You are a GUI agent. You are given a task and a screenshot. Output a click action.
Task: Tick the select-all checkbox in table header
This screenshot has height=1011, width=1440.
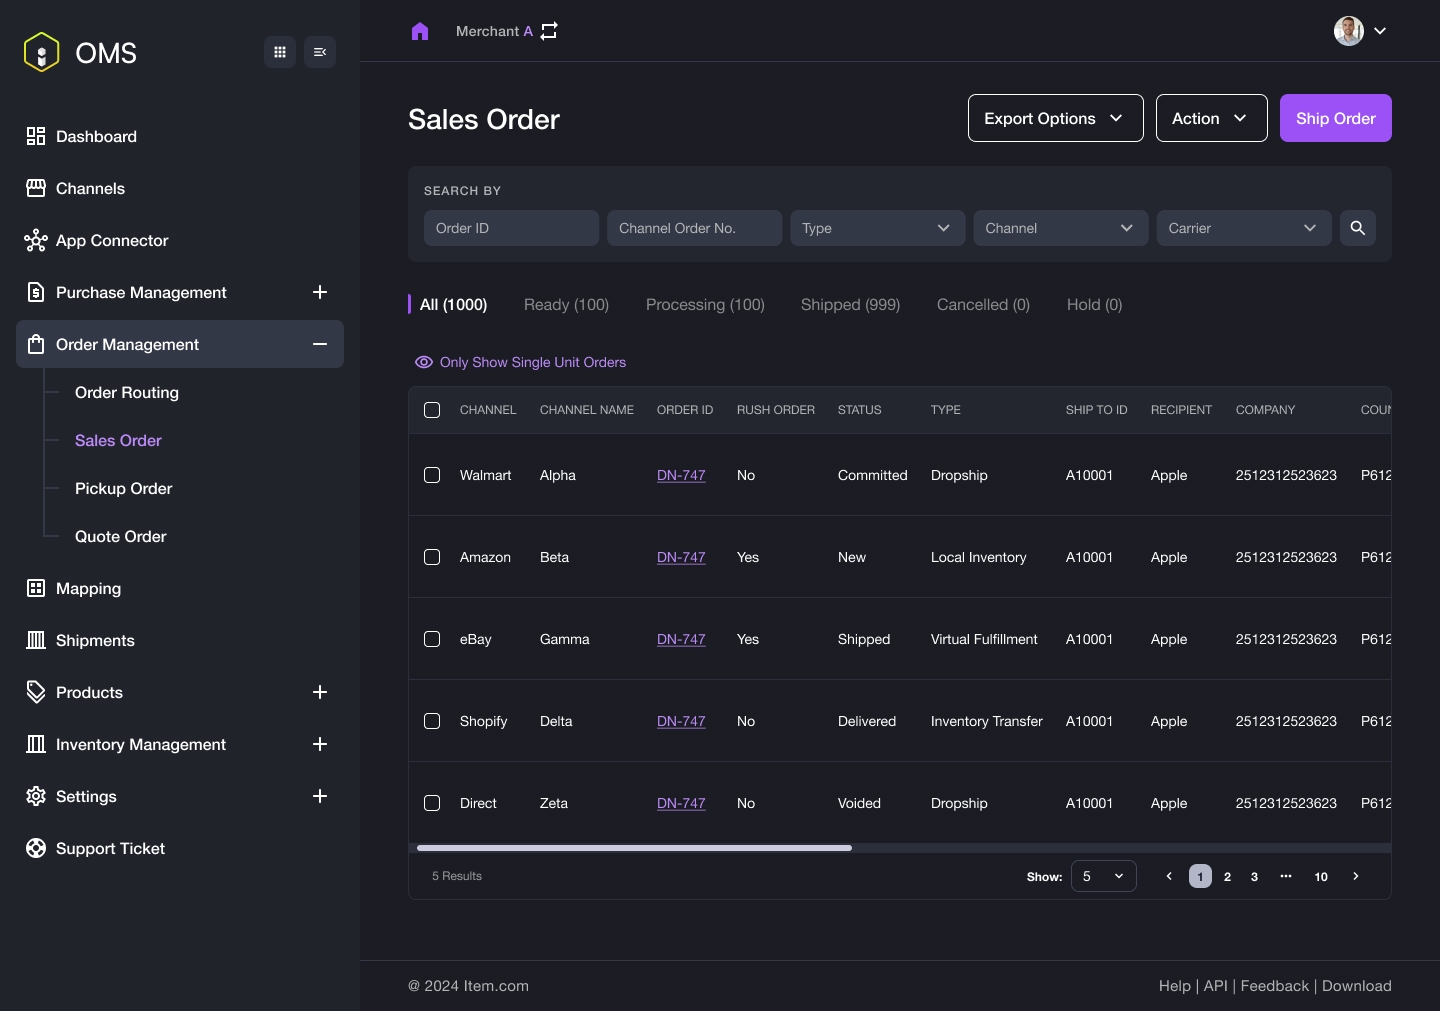tap(432, 410)
